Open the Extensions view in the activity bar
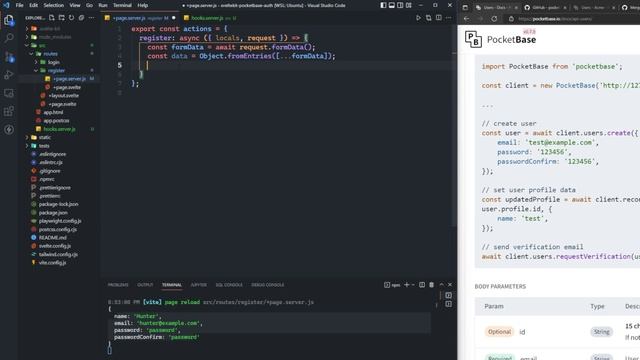The height and width of the screenshot is (360, 640). coord(9,111)
